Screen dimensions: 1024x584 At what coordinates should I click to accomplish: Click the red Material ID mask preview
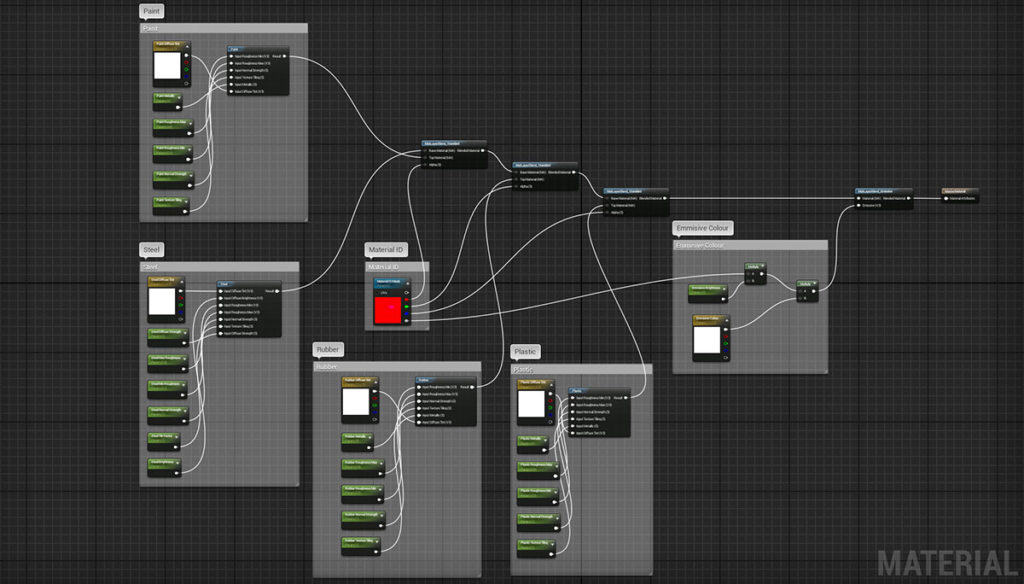click(x=388, y=310)
